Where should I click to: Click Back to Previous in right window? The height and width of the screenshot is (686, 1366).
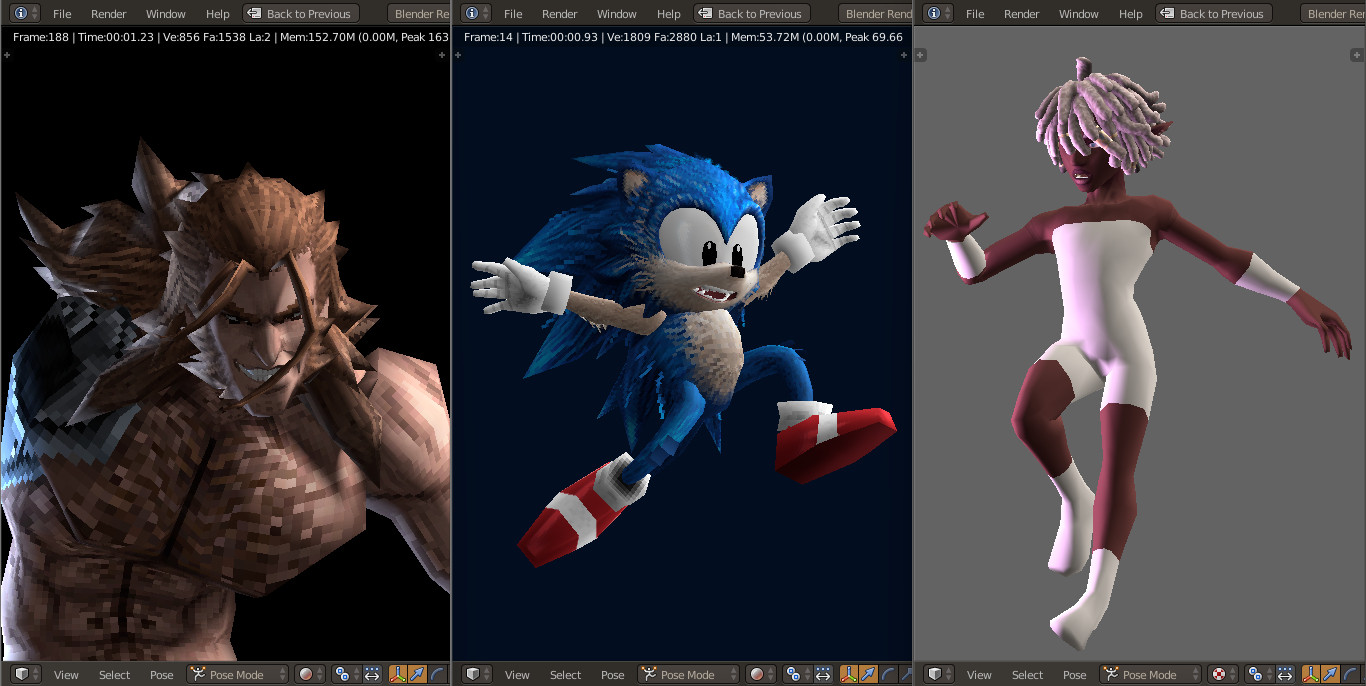point(1214,13)
